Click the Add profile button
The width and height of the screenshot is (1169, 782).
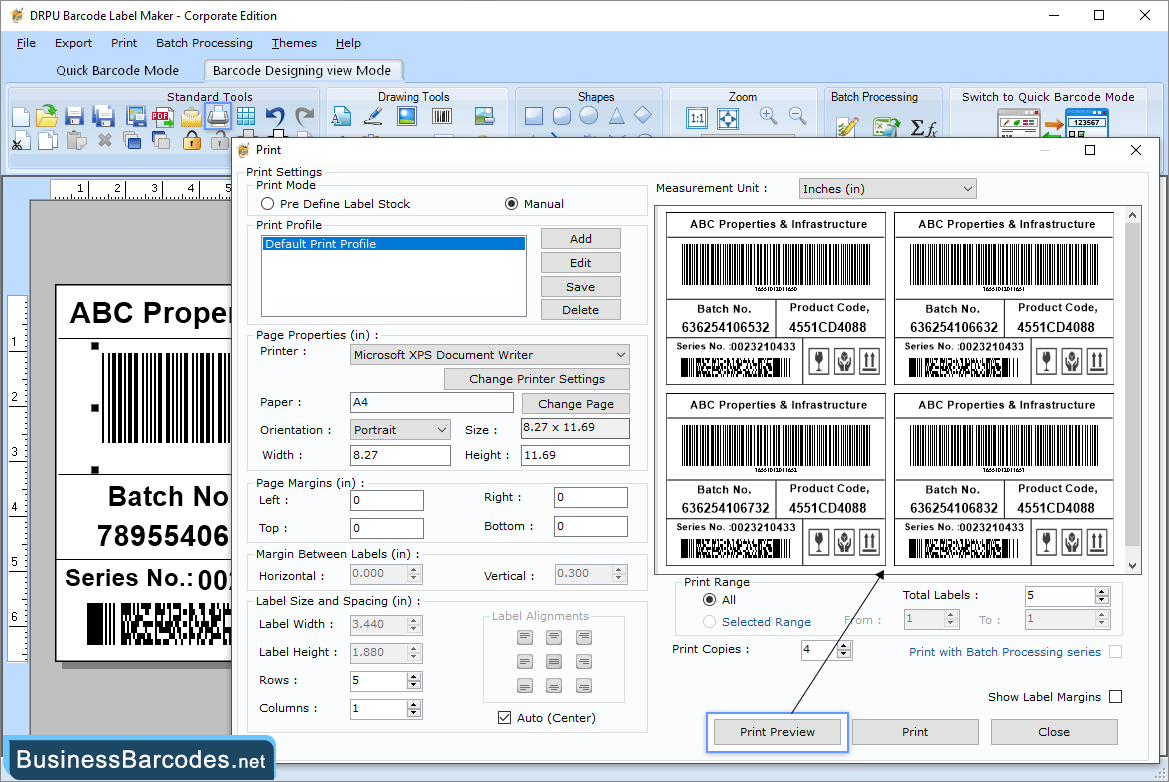[x=581, y=239]
